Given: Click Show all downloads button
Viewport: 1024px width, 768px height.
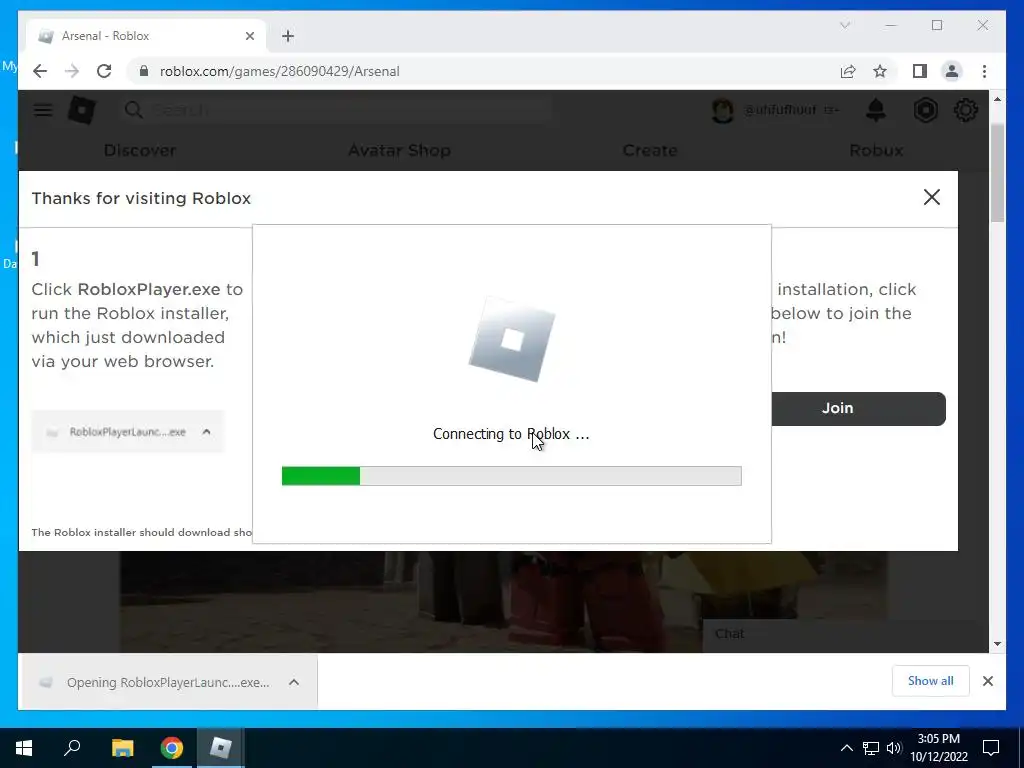Looking at the screenshot, I should pos(930,680).
